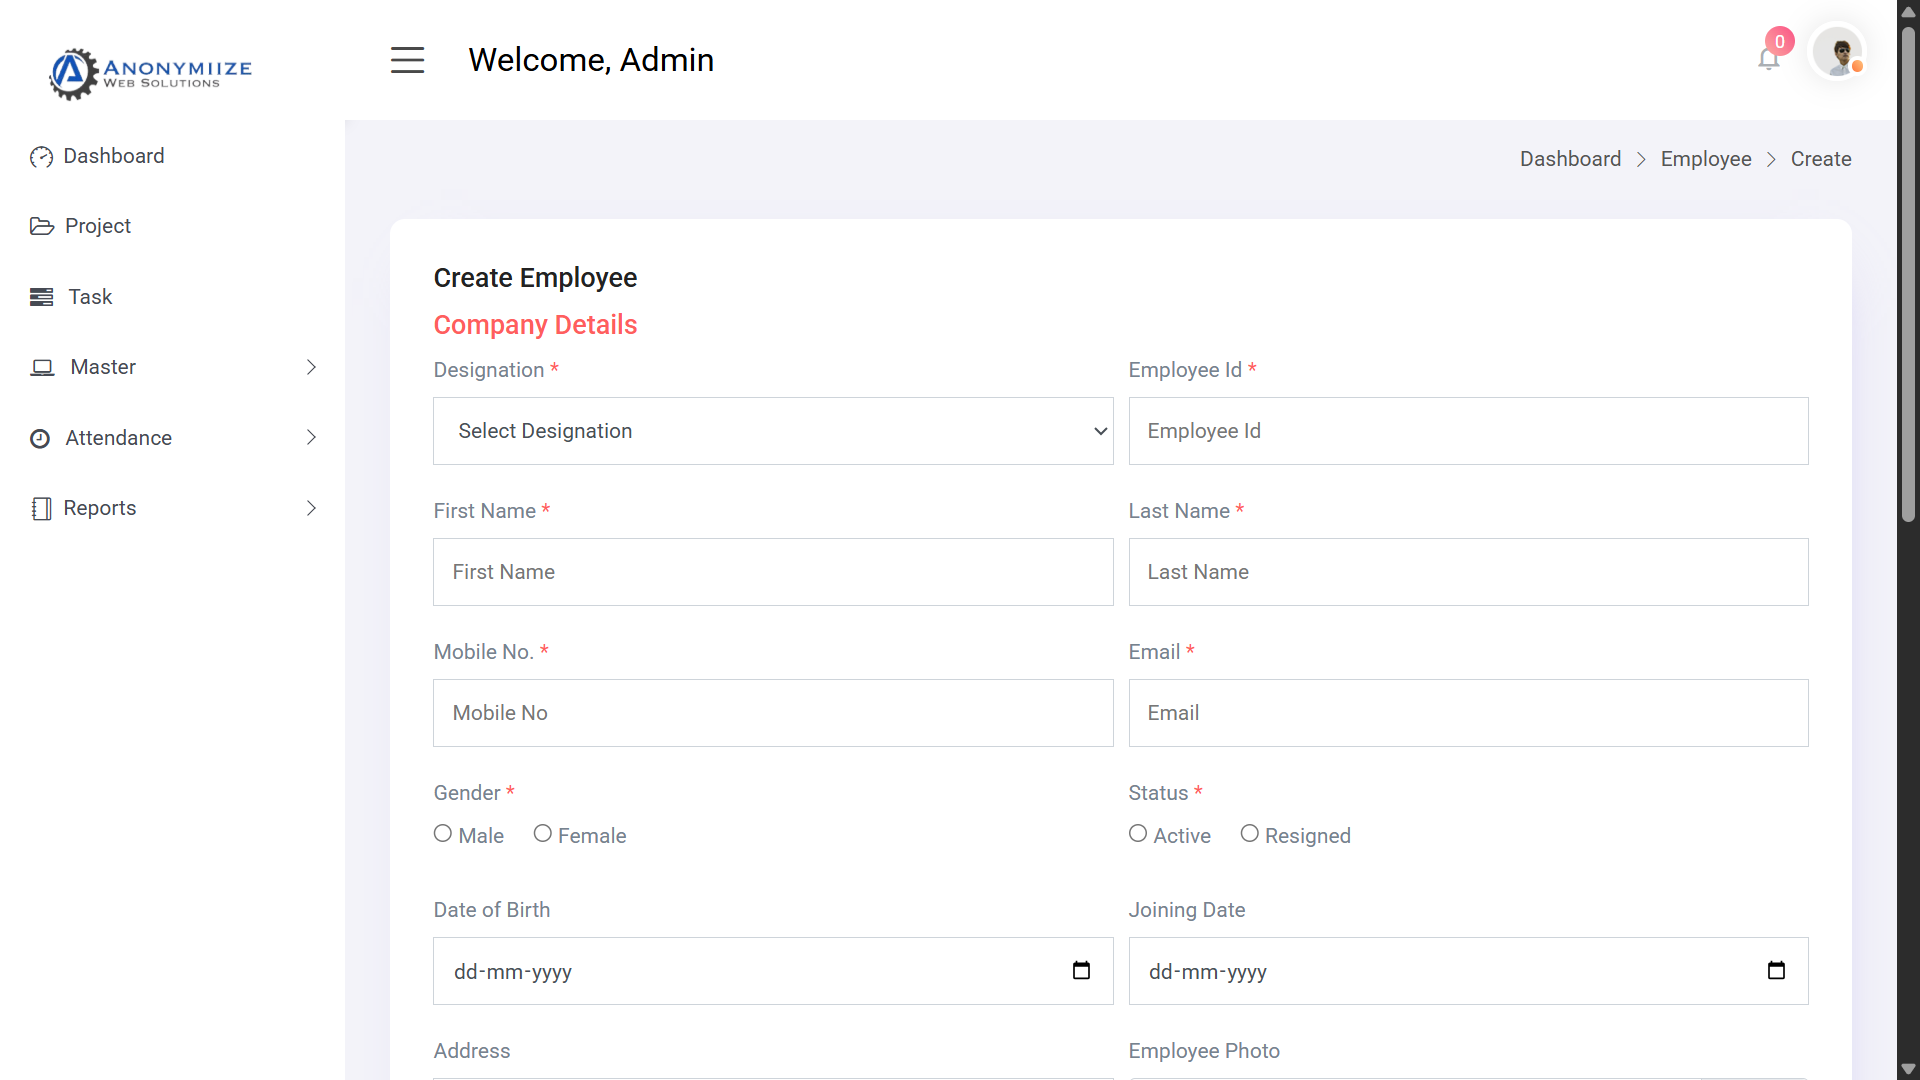Viewport: 1920px width, 1080px height.
Task: Click the Status field label
Action: pyautogui.click(x=1165, y=793)
